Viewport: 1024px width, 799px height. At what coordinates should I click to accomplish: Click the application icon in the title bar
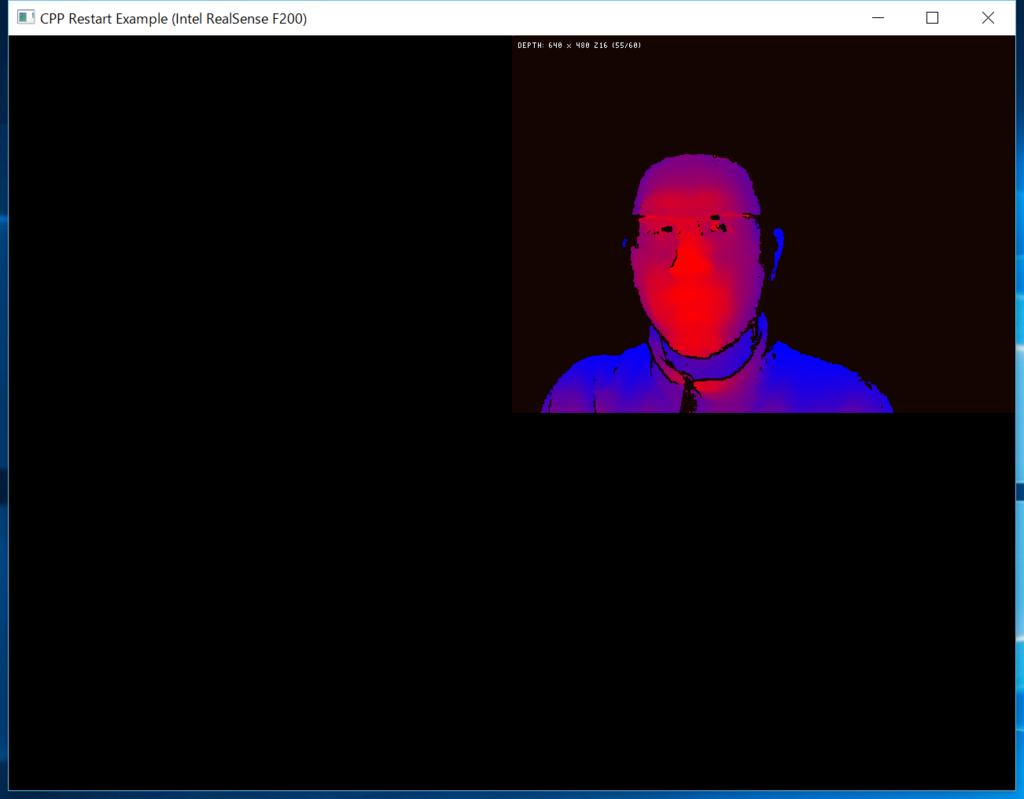pos(25,18)
